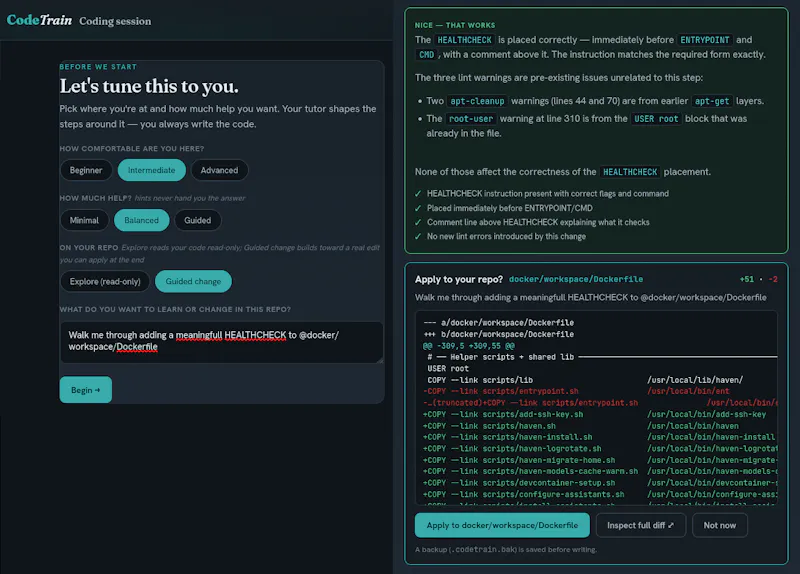Click checkmark beside 'Comment line above HEALTHCHECK'

(418, 222)
